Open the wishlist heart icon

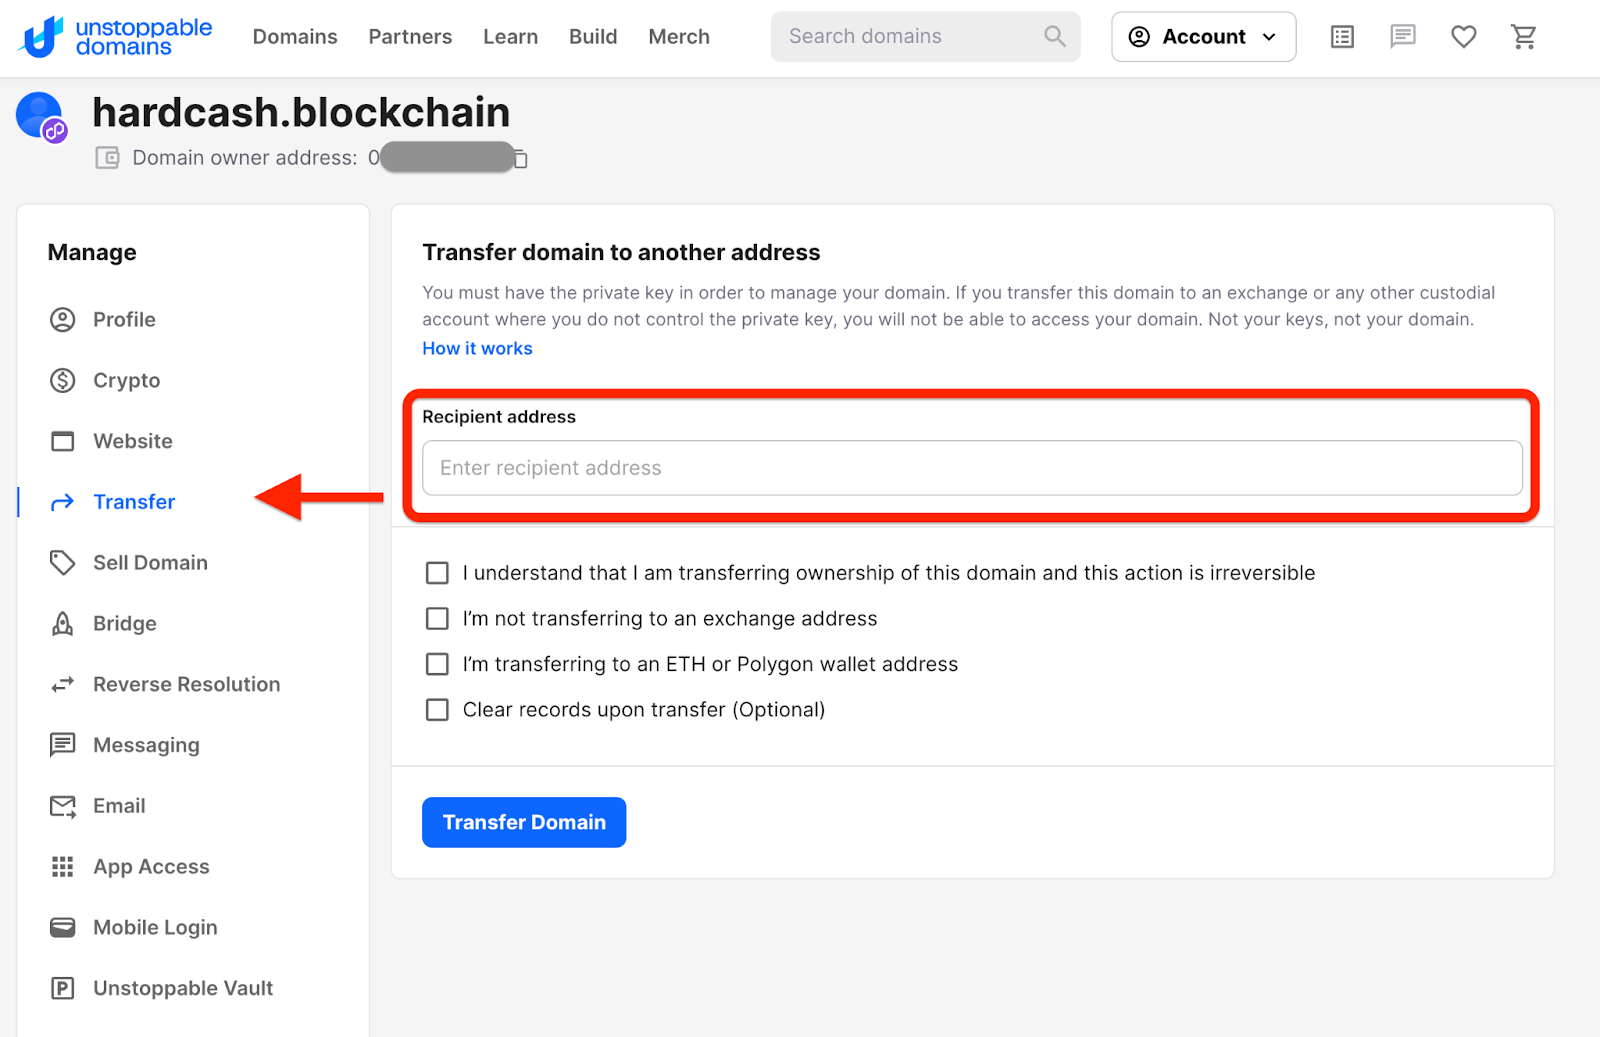point(1463,37)
